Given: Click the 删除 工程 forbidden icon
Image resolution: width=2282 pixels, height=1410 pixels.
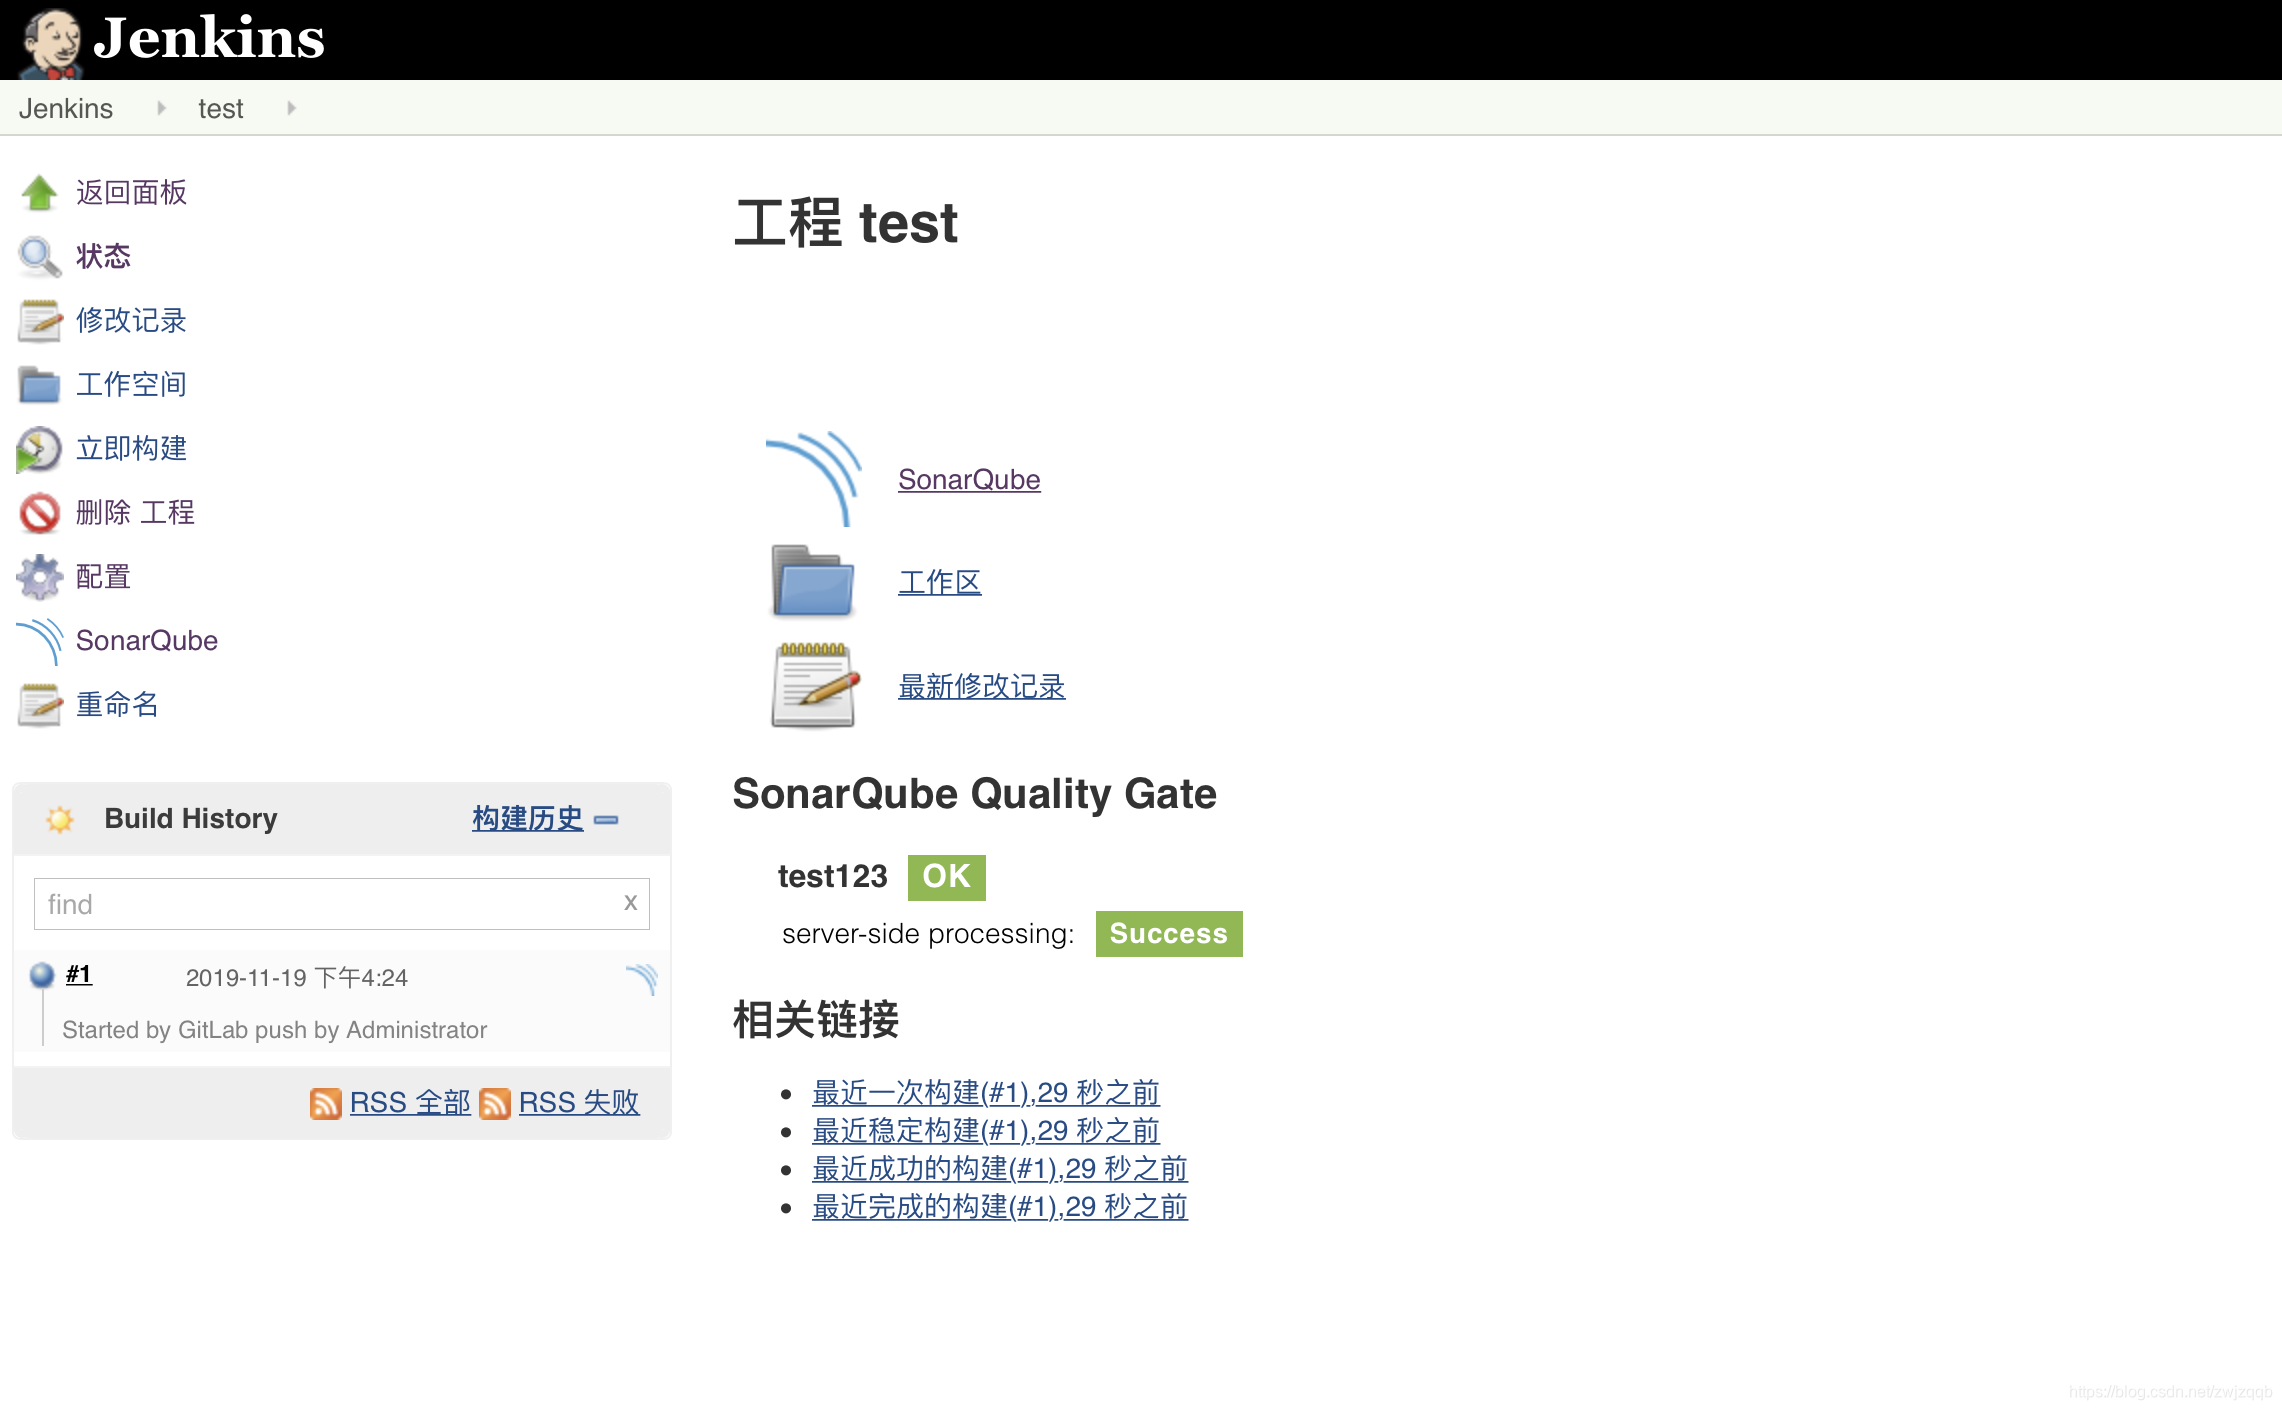Looking at the screenshot, I should tap(38, 513).
